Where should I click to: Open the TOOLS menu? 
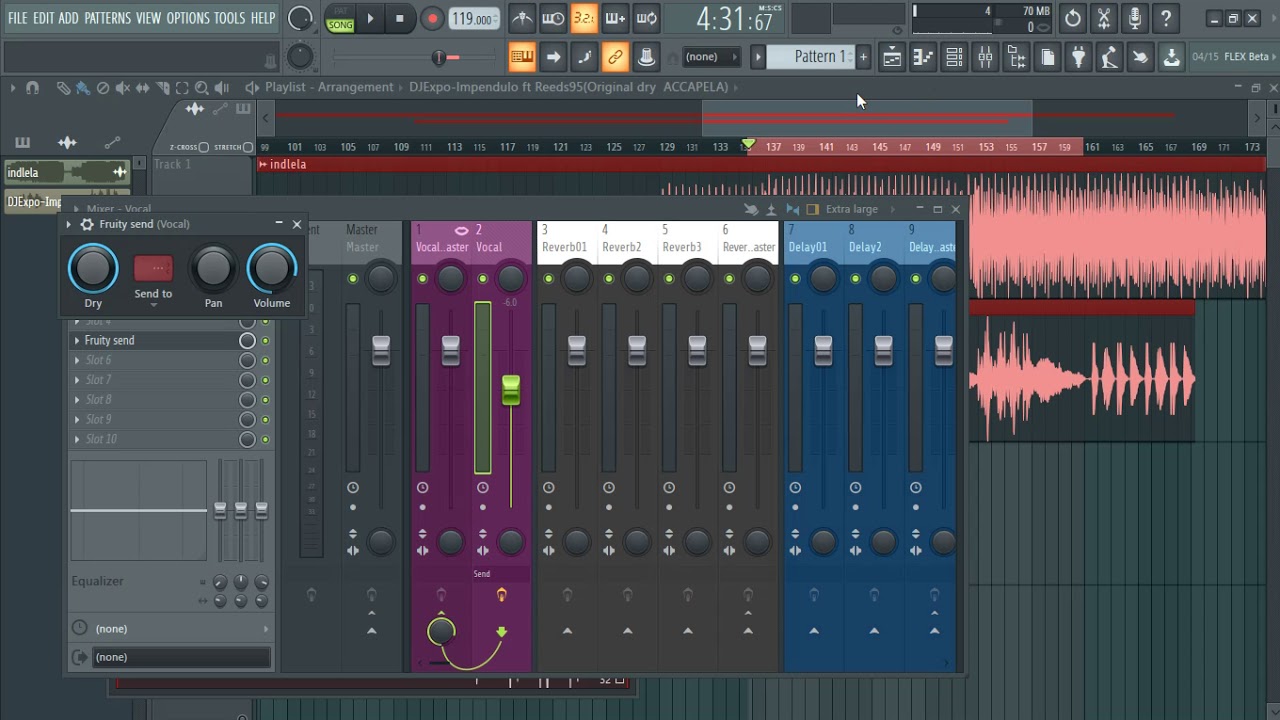pos(229,18)
